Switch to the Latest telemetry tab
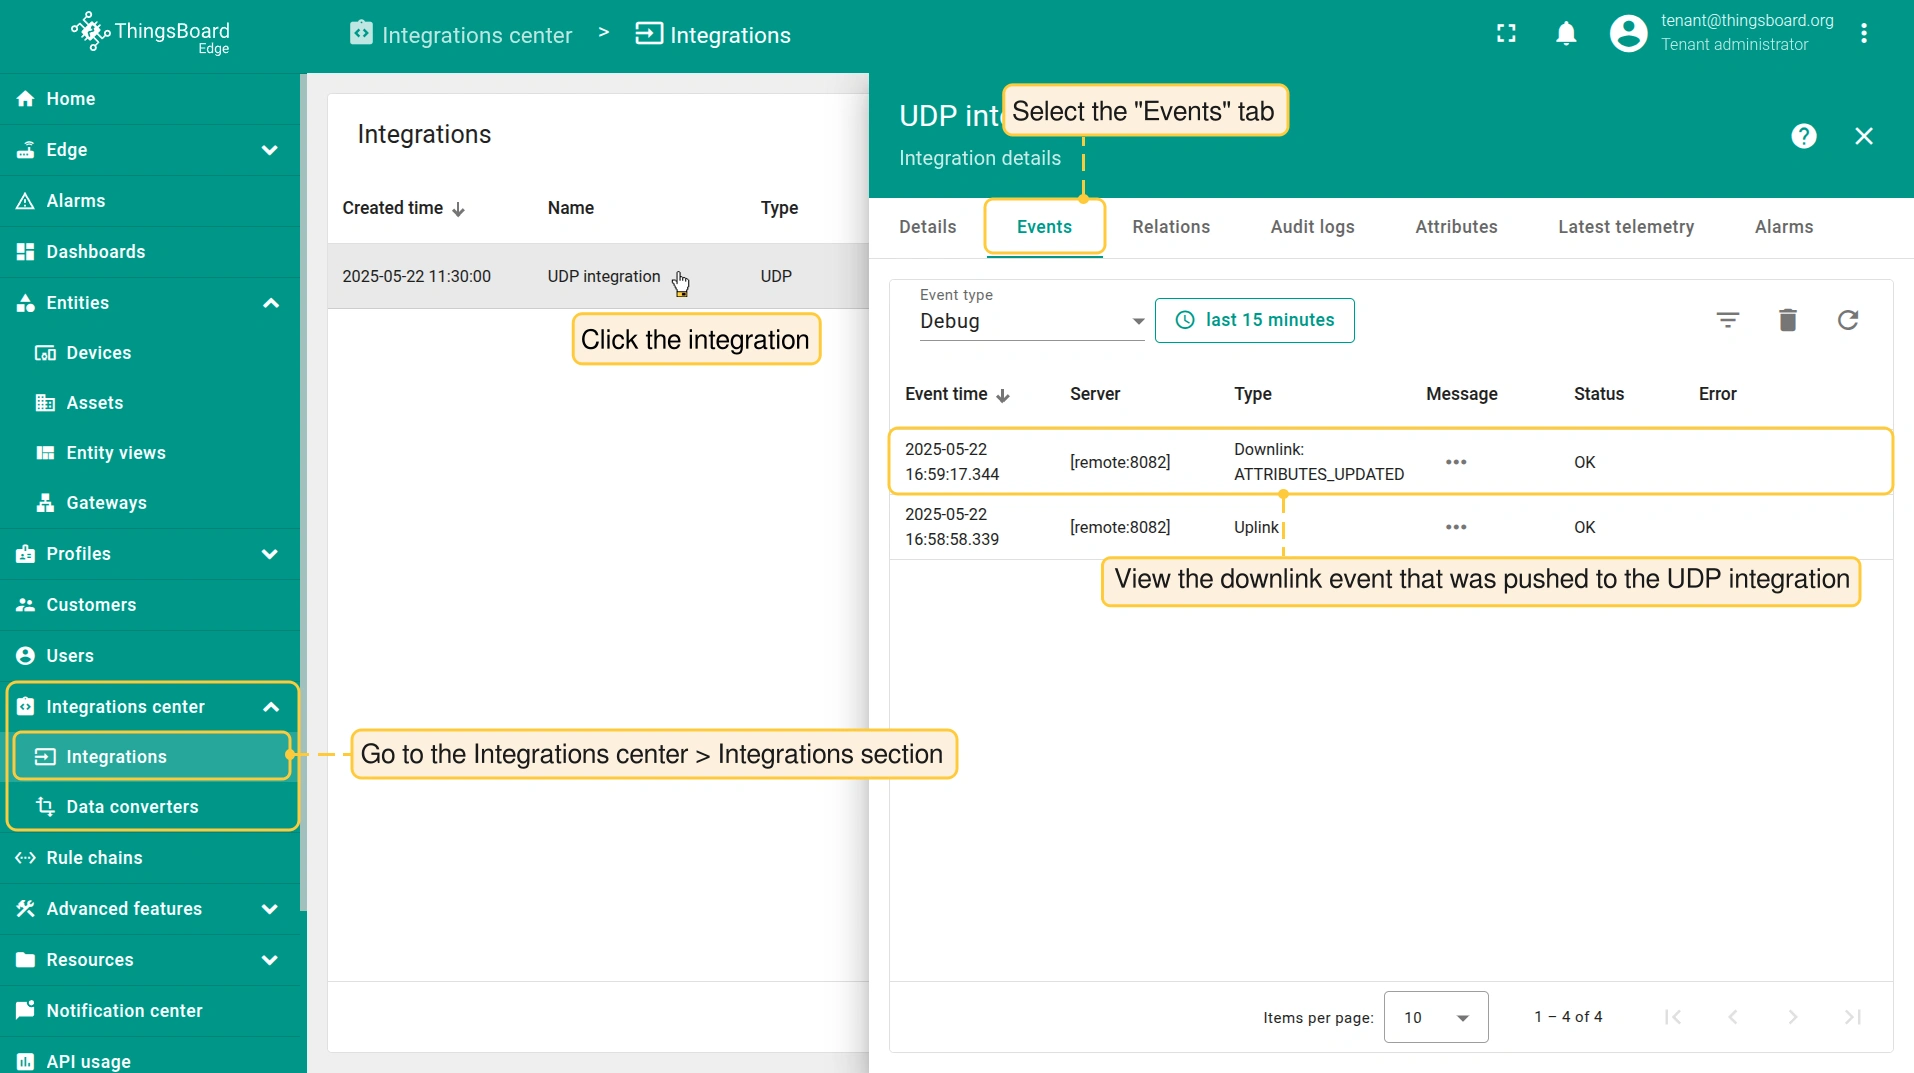 pyautogui.click(x=1625, y=227)
